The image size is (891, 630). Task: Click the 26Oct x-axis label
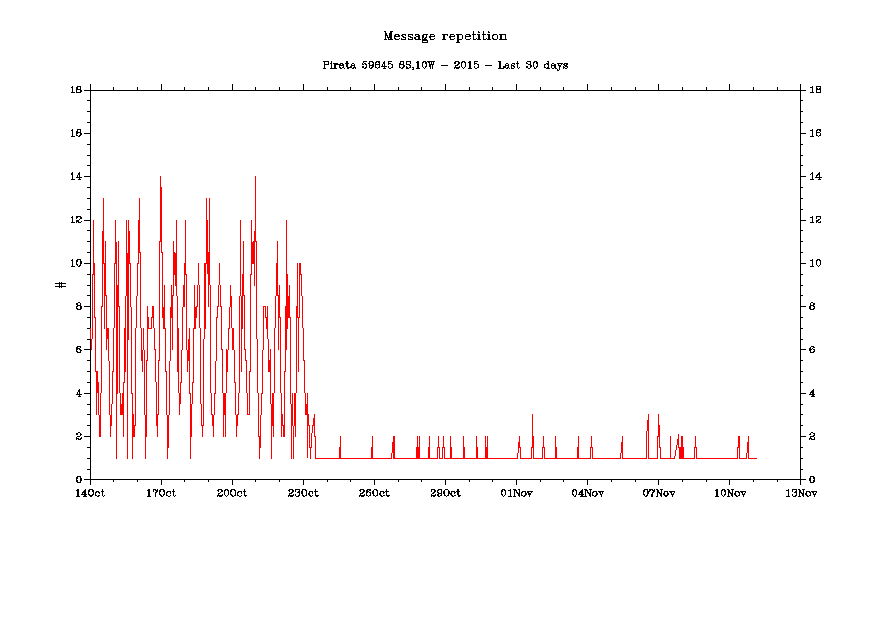(374, 492)
